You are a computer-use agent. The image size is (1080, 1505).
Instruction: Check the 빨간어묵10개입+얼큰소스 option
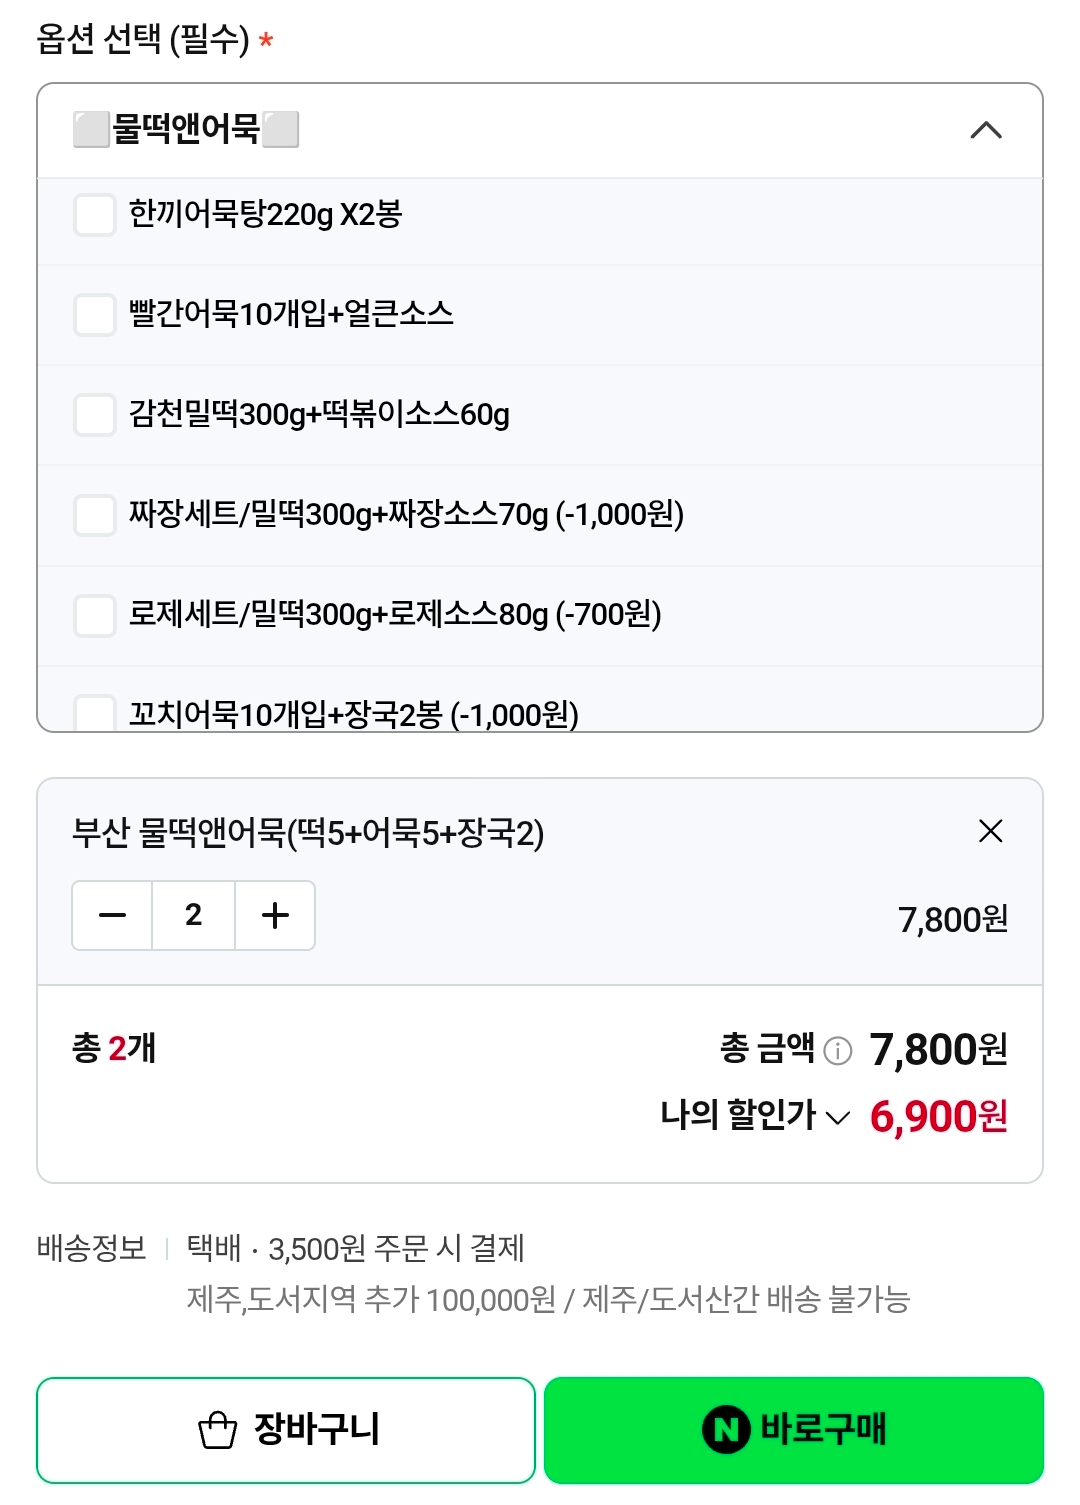point(95,315)
